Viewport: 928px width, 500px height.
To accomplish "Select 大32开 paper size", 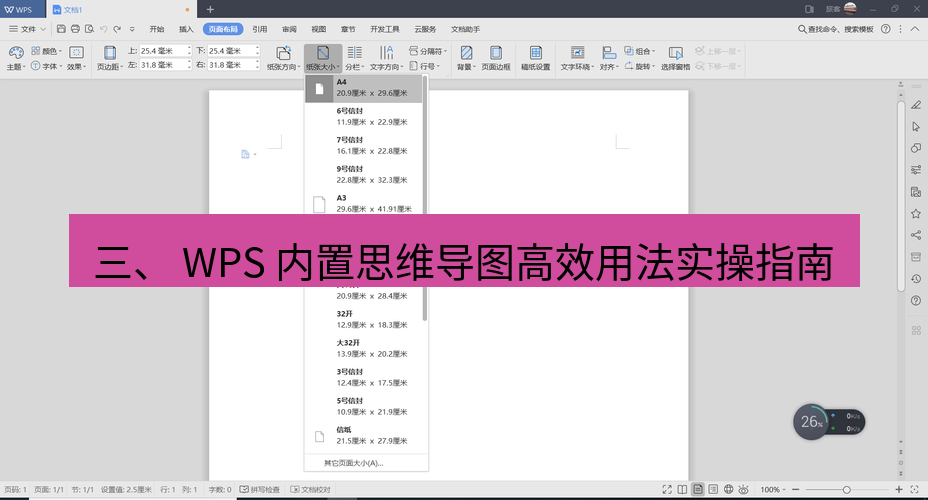I will pos(363,349).
